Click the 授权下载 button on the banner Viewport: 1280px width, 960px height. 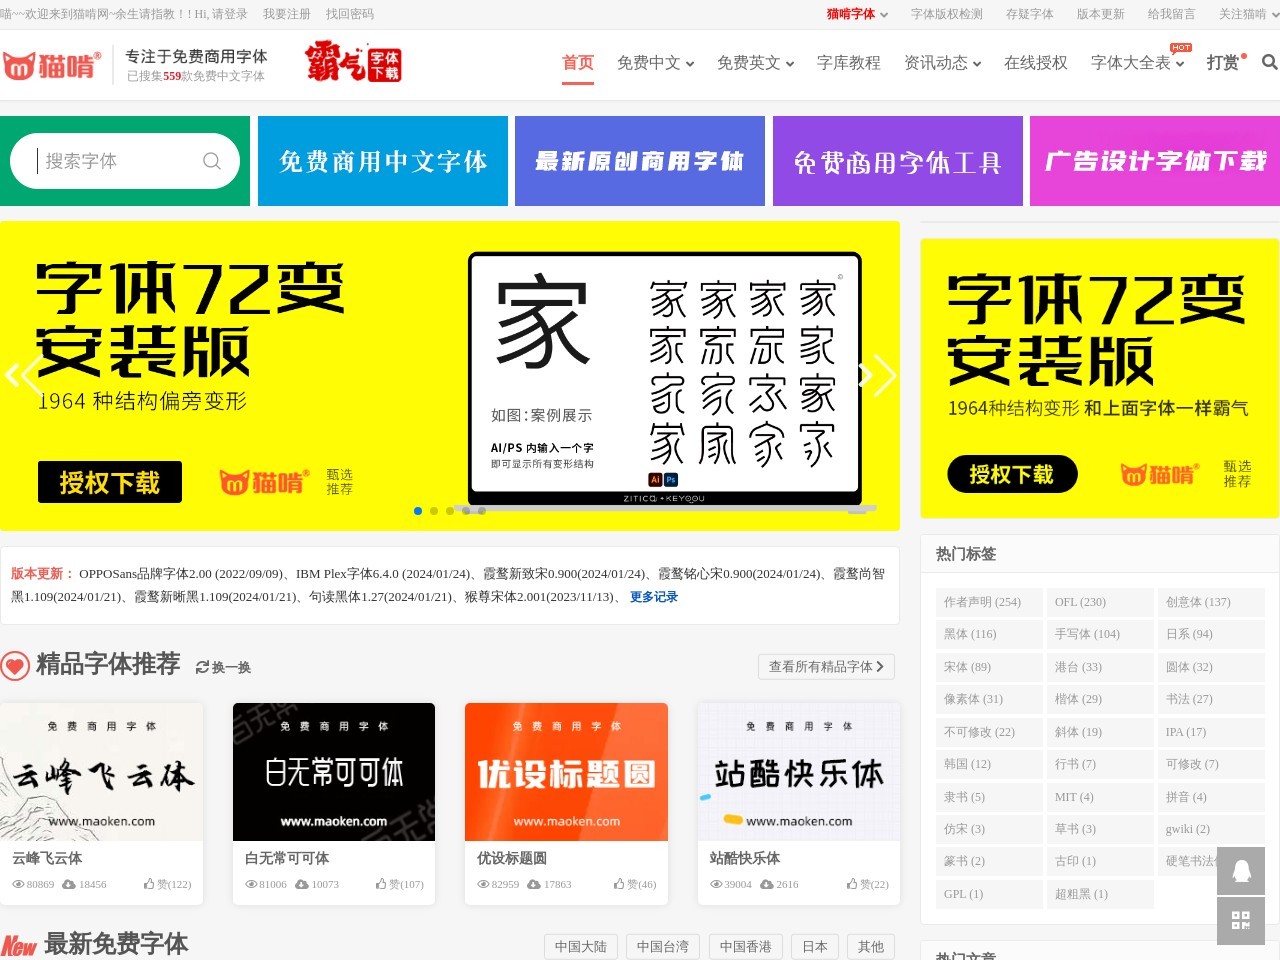click(x=110, y=482)
